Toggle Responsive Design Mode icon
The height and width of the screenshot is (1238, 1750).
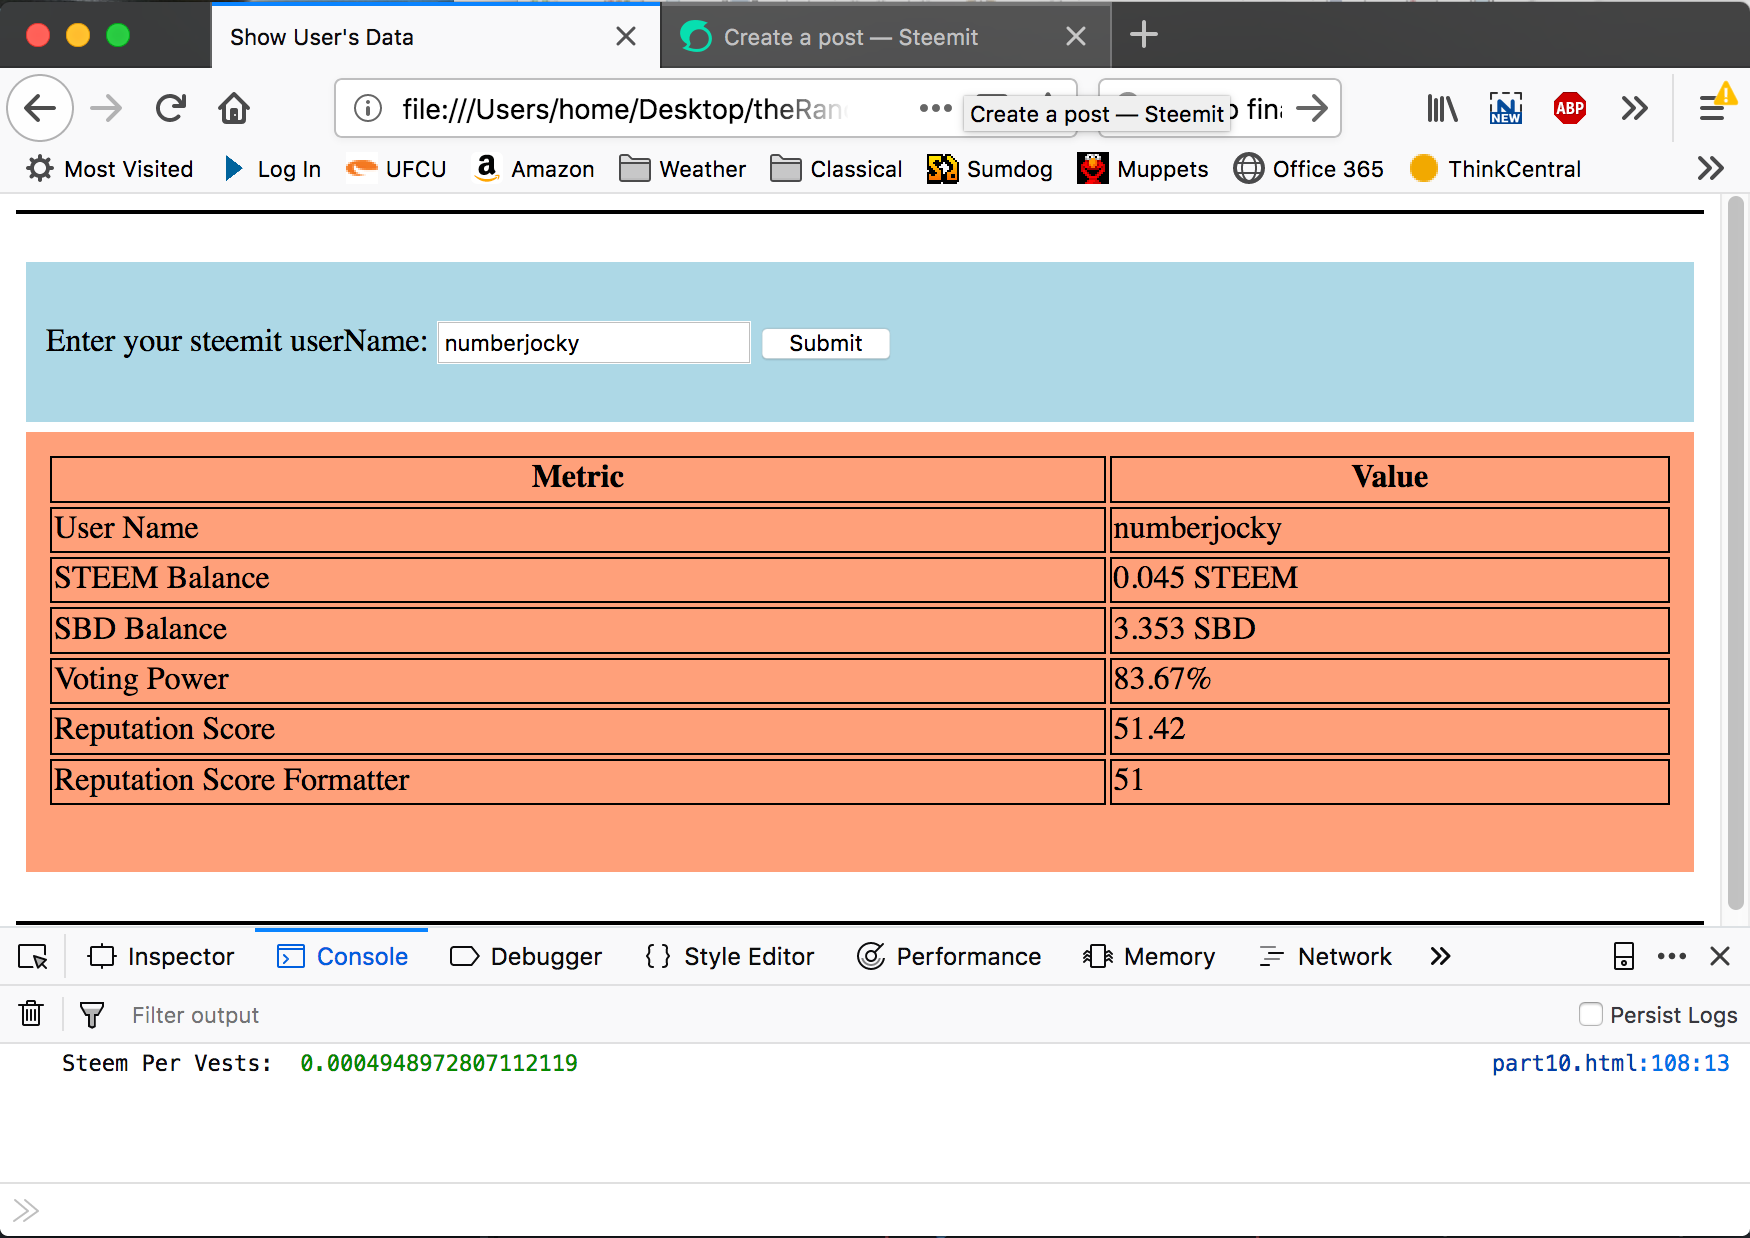coord(1624,957)
